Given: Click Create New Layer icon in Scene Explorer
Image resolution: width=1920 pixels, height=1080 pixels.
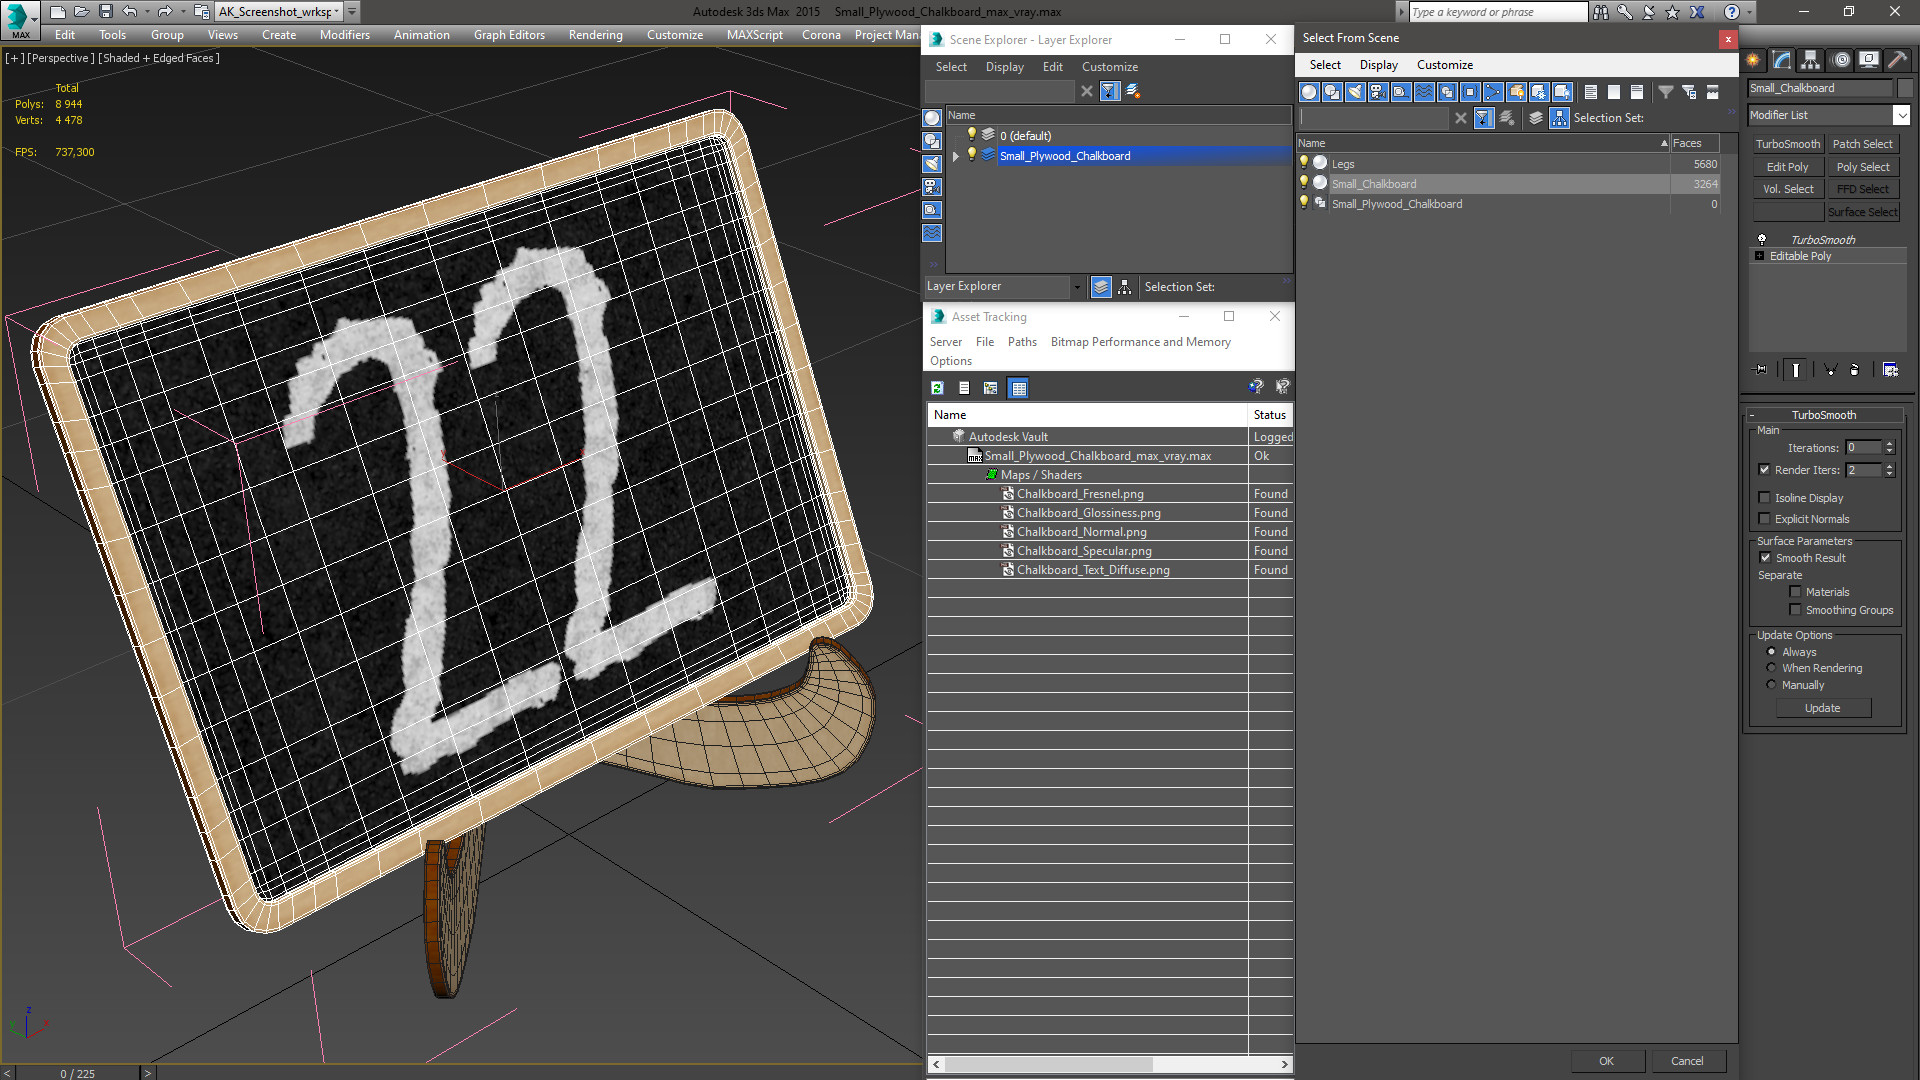Looking at the screenshot, I should click(1133, 91).
